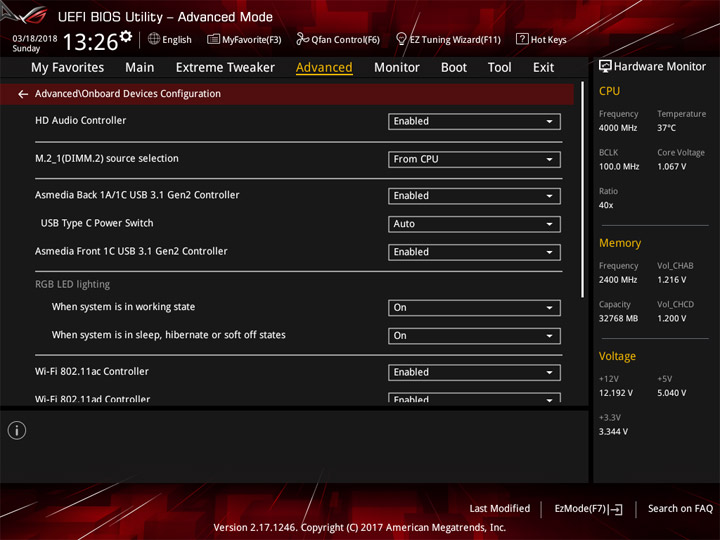Open Wi-Fi 802.11ac Controller dropdown
Screen dimensions: 720x540
(474, 372)
